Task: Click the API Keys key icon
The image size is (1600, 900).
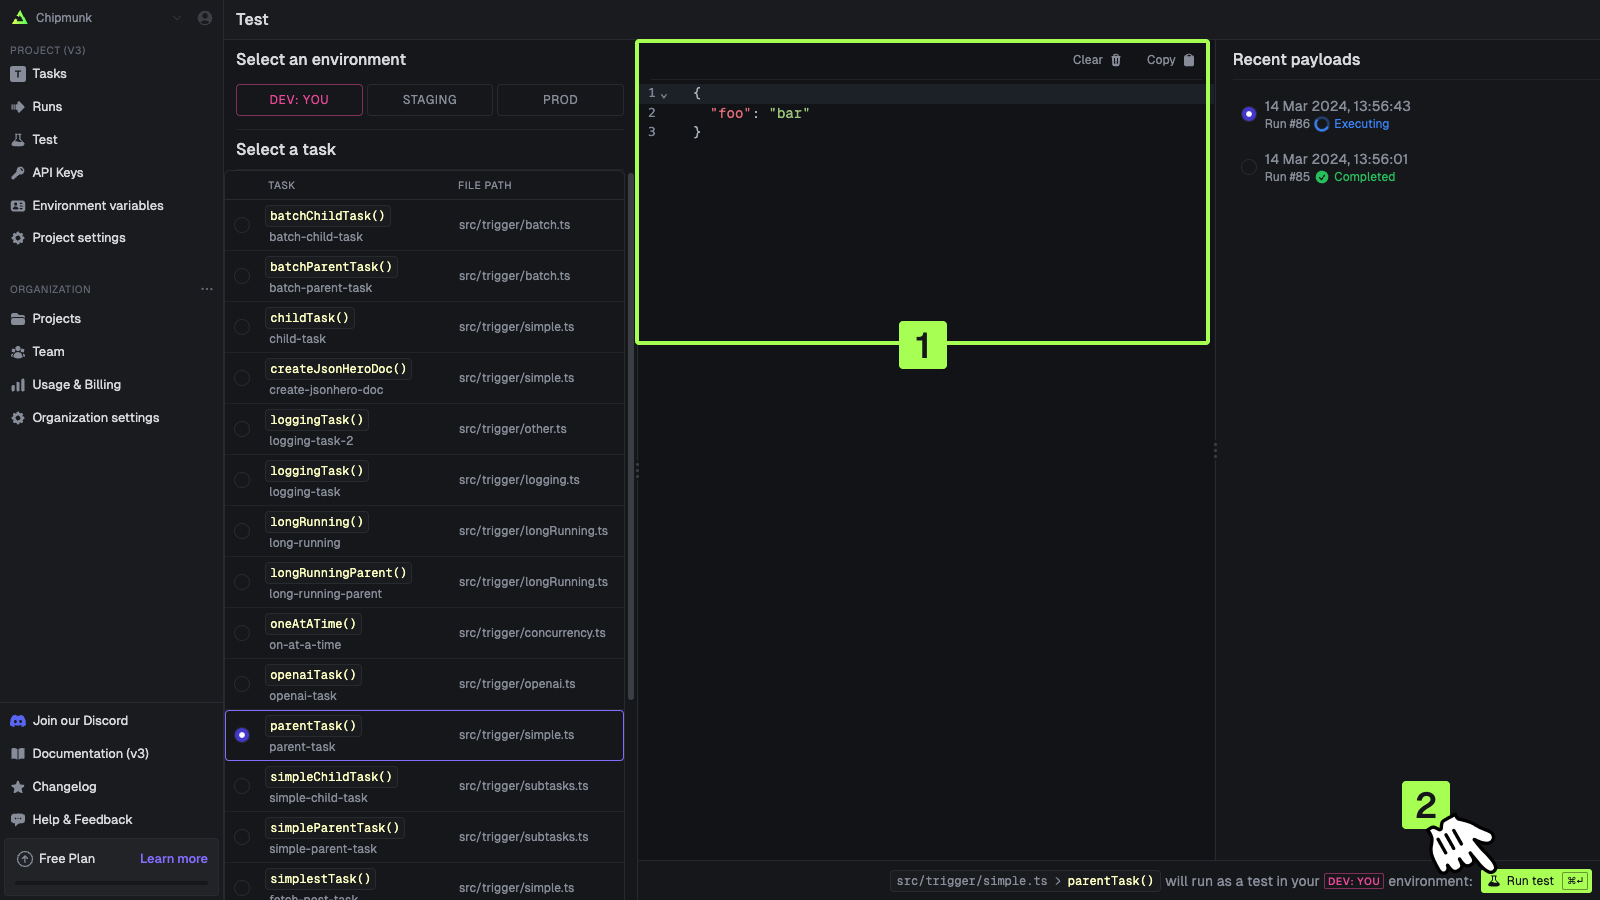Action: [18, 173]
